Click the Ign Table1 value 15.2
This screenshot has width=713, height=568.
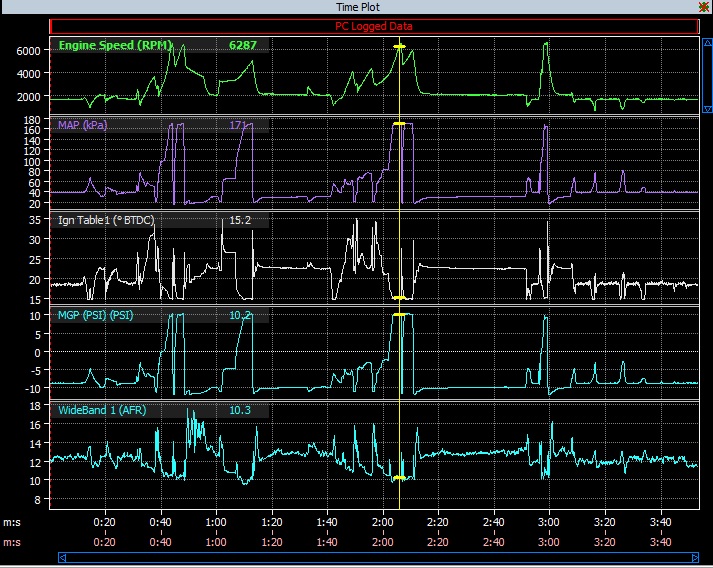[x=240, y=220]
